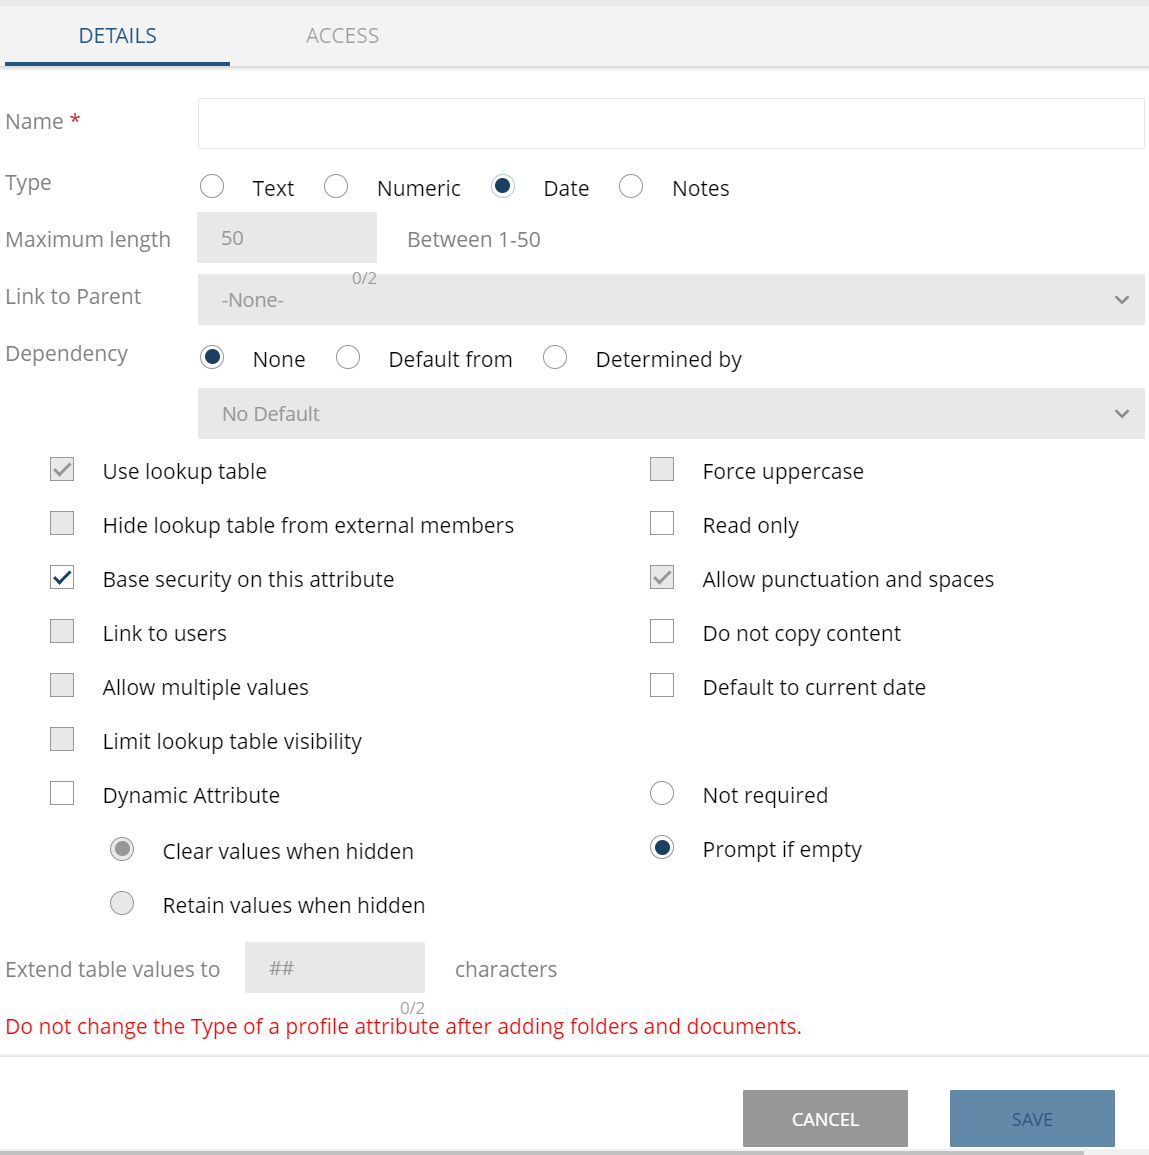1149x1155 pixels.
Task: Check Do not copy content
Action: tap(662, 632)
